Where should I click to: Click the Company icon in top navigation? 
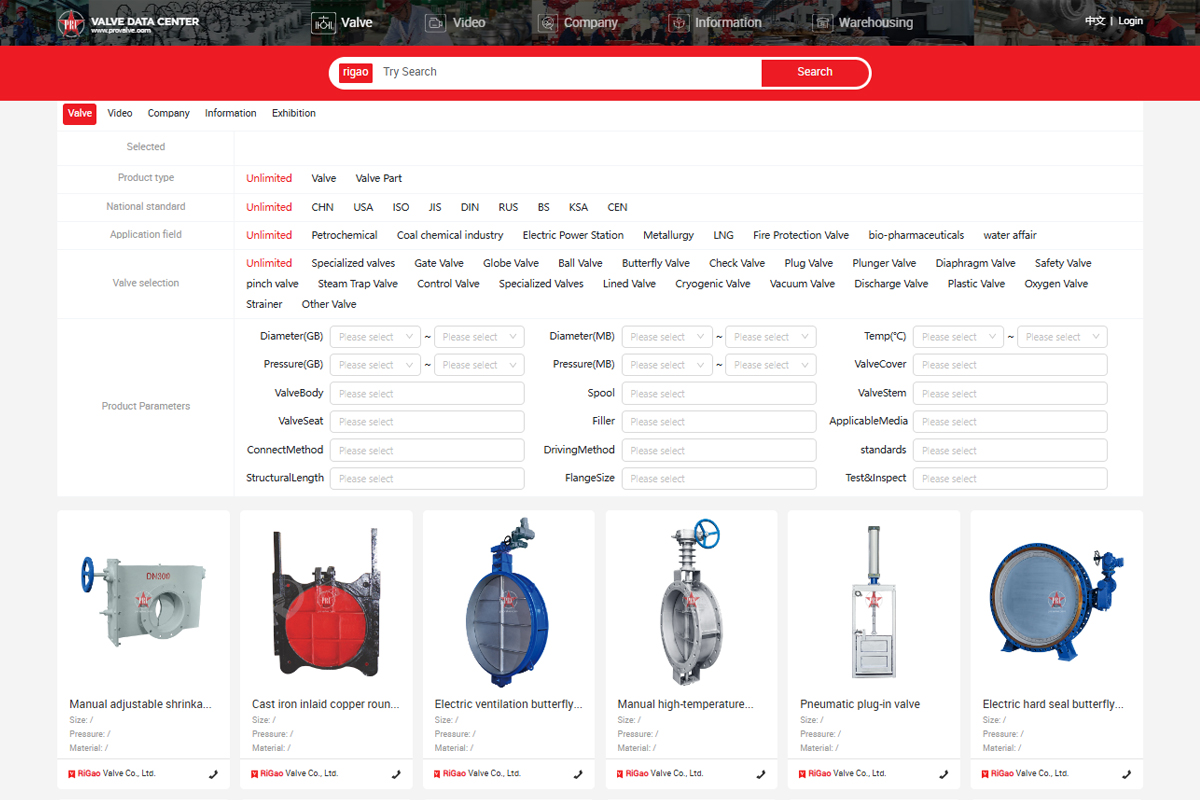[x=547, y=23]
